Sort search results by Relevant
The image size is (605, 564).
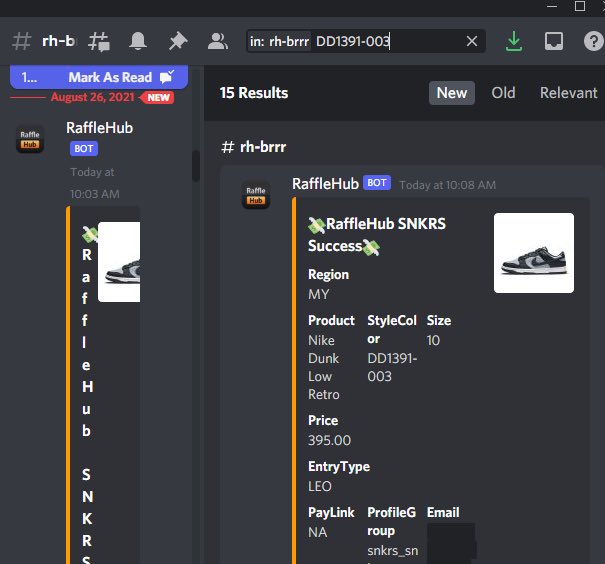pos(568,93)
